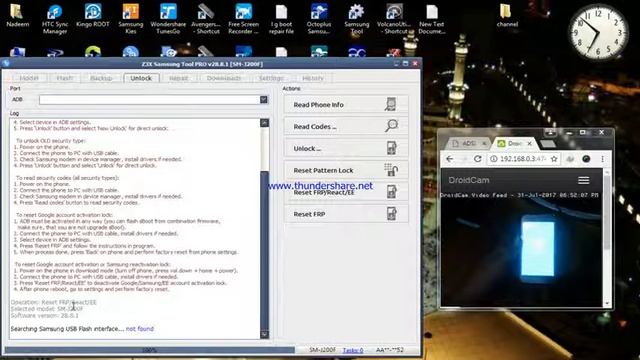The height and width of the screenshot is (360, 640).
Task: Open the Tasks: 0 status link
Action: pyautogui.click(x=353, y=350)
